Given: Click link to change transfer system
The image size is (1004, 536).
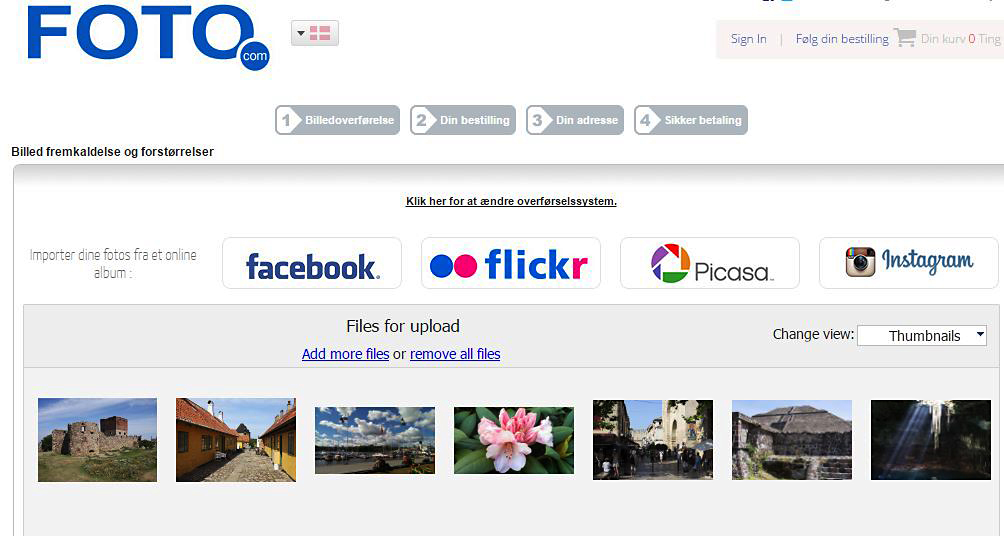Looking at the screenshot, I should tap(511, 201).
